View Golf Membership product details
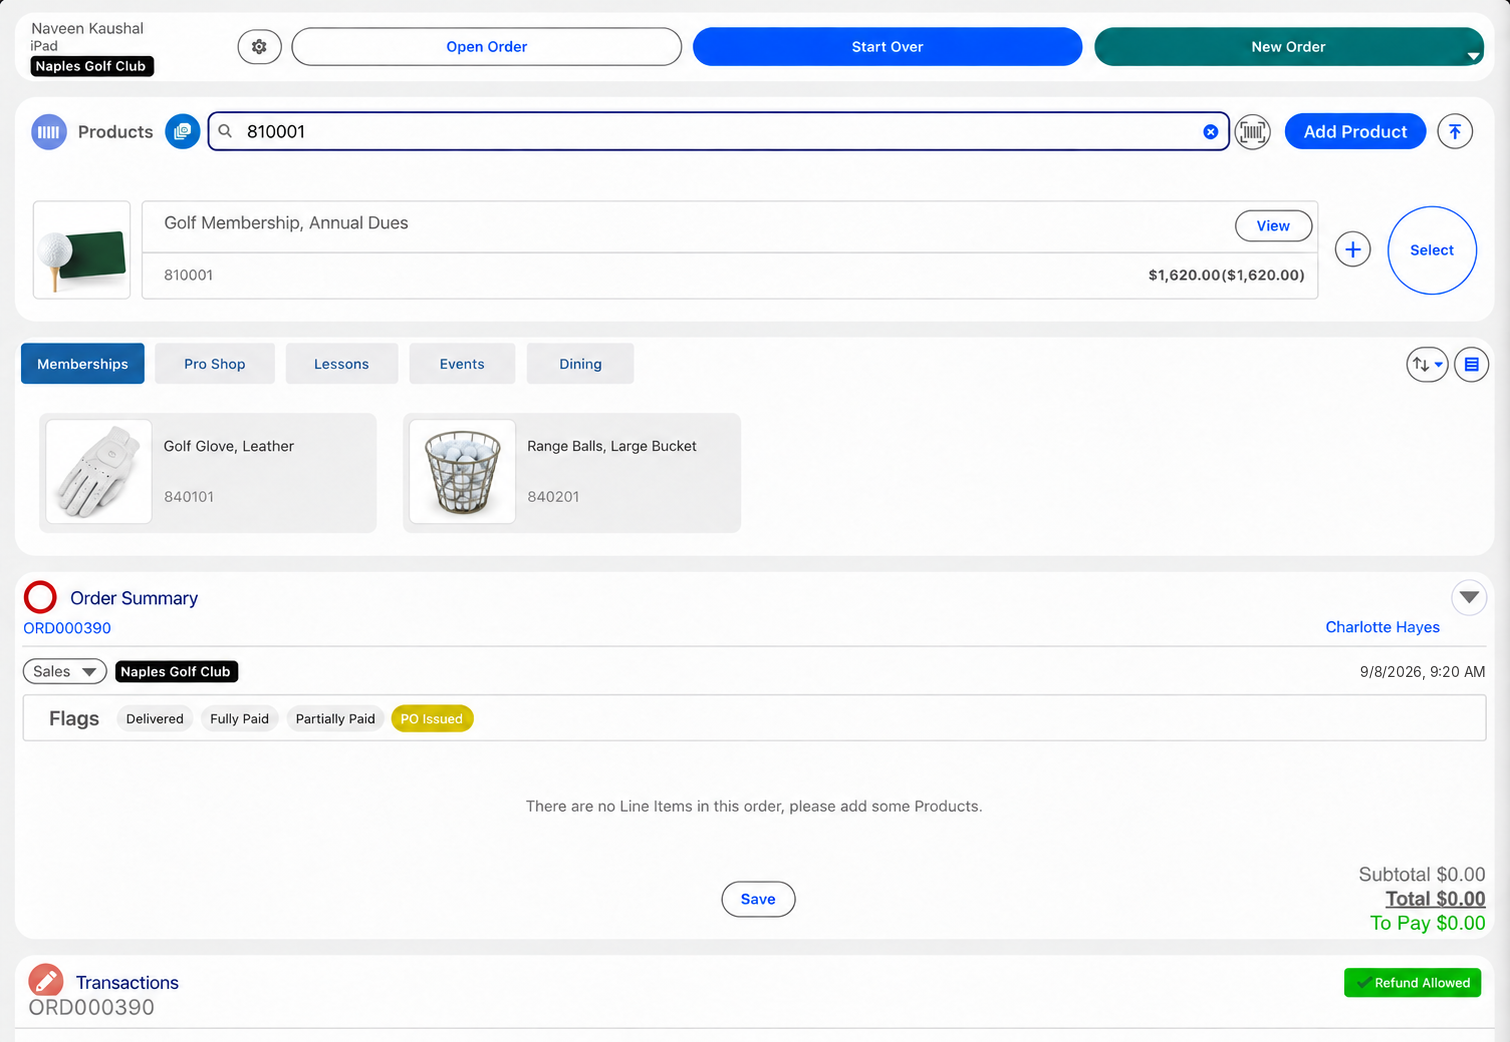 click(1273, 226)
